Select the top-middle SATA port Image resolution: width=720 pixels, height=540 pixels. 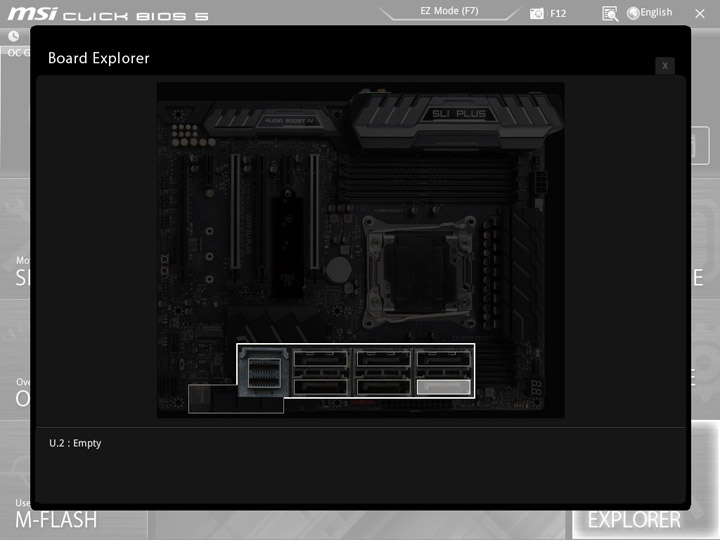point(383,358)
